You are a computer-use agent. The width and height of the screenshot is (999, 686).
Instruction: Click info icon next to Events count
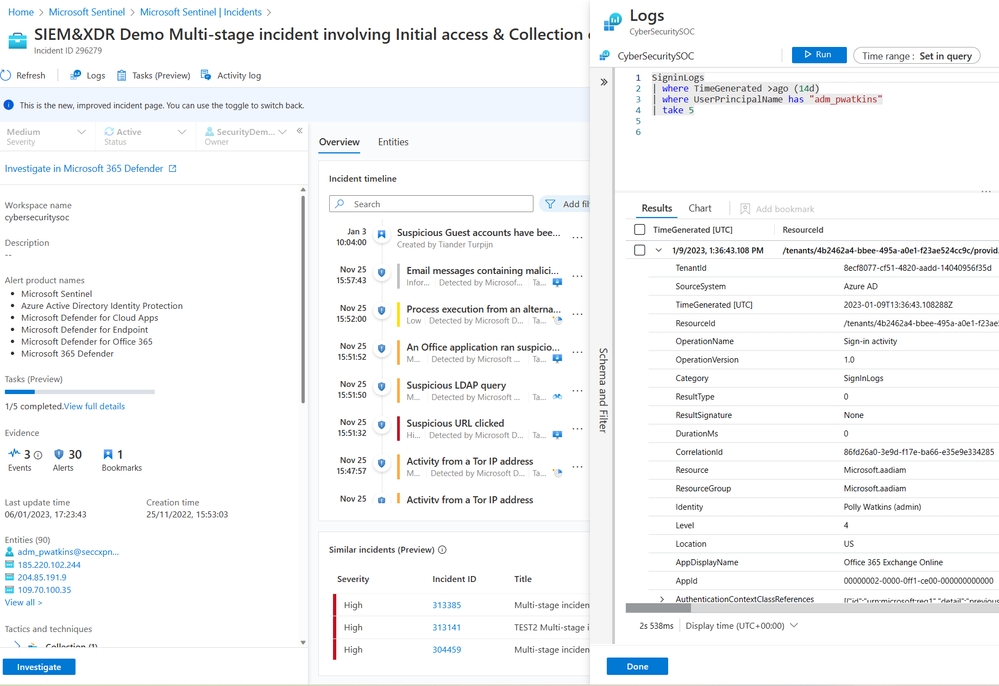click(38, 455)
